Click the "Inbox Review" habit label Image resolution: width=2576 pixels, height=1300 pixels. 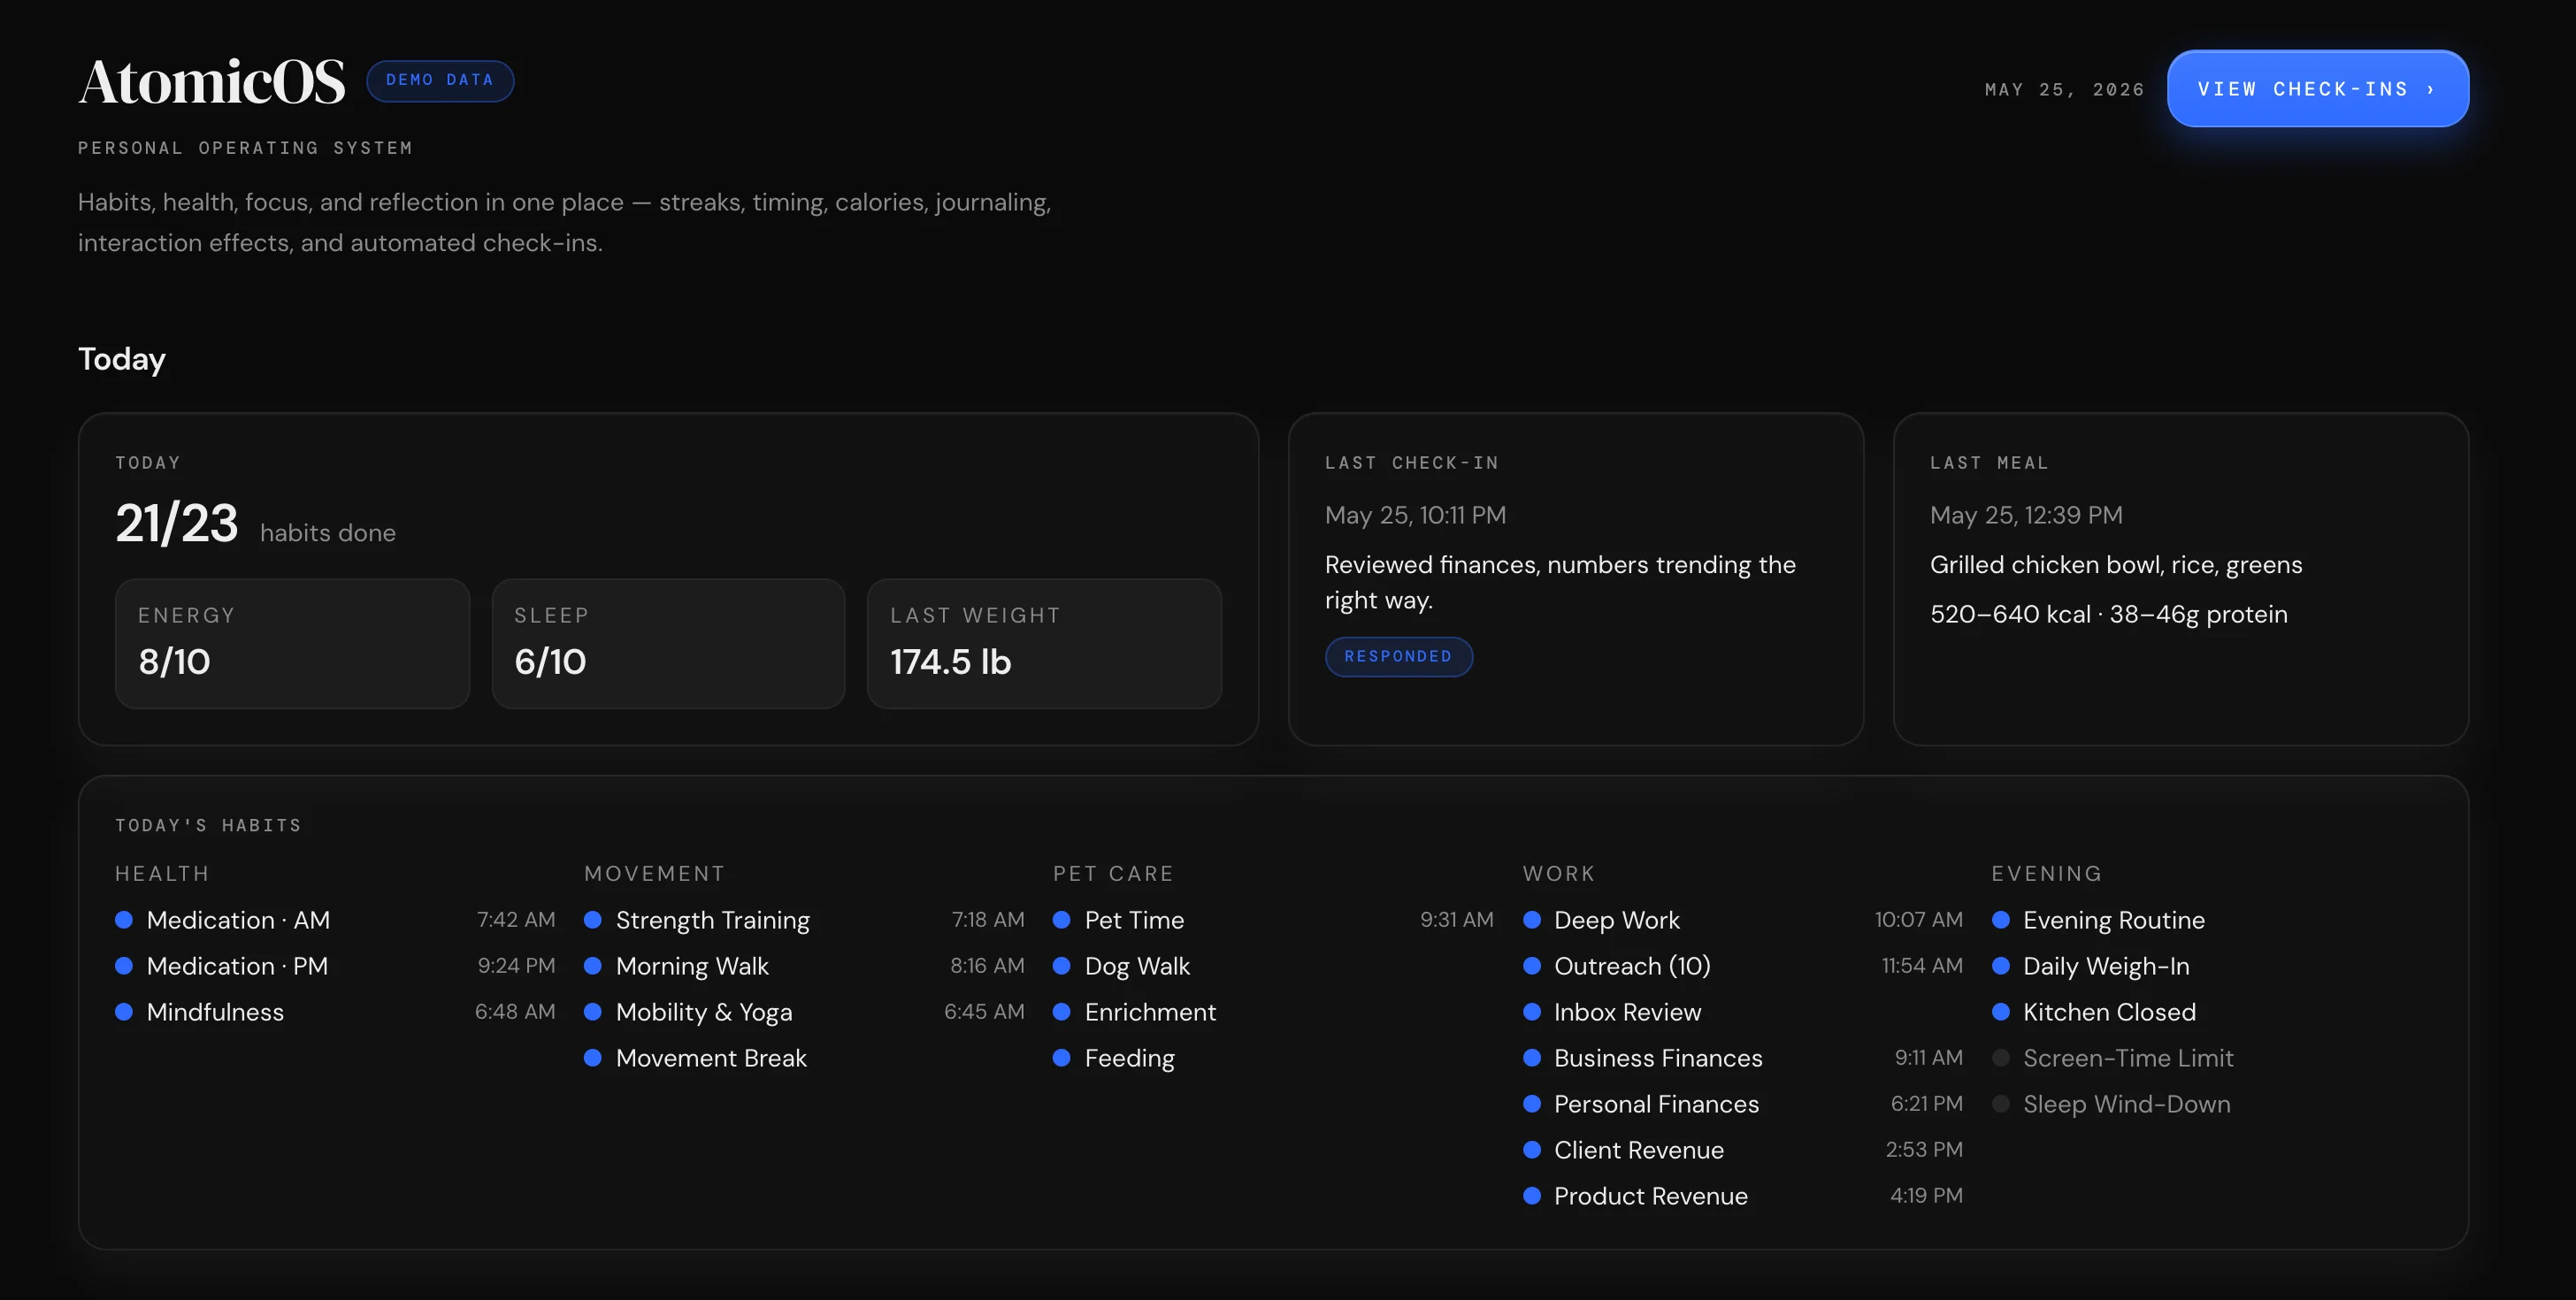tap(1627, 1012)
